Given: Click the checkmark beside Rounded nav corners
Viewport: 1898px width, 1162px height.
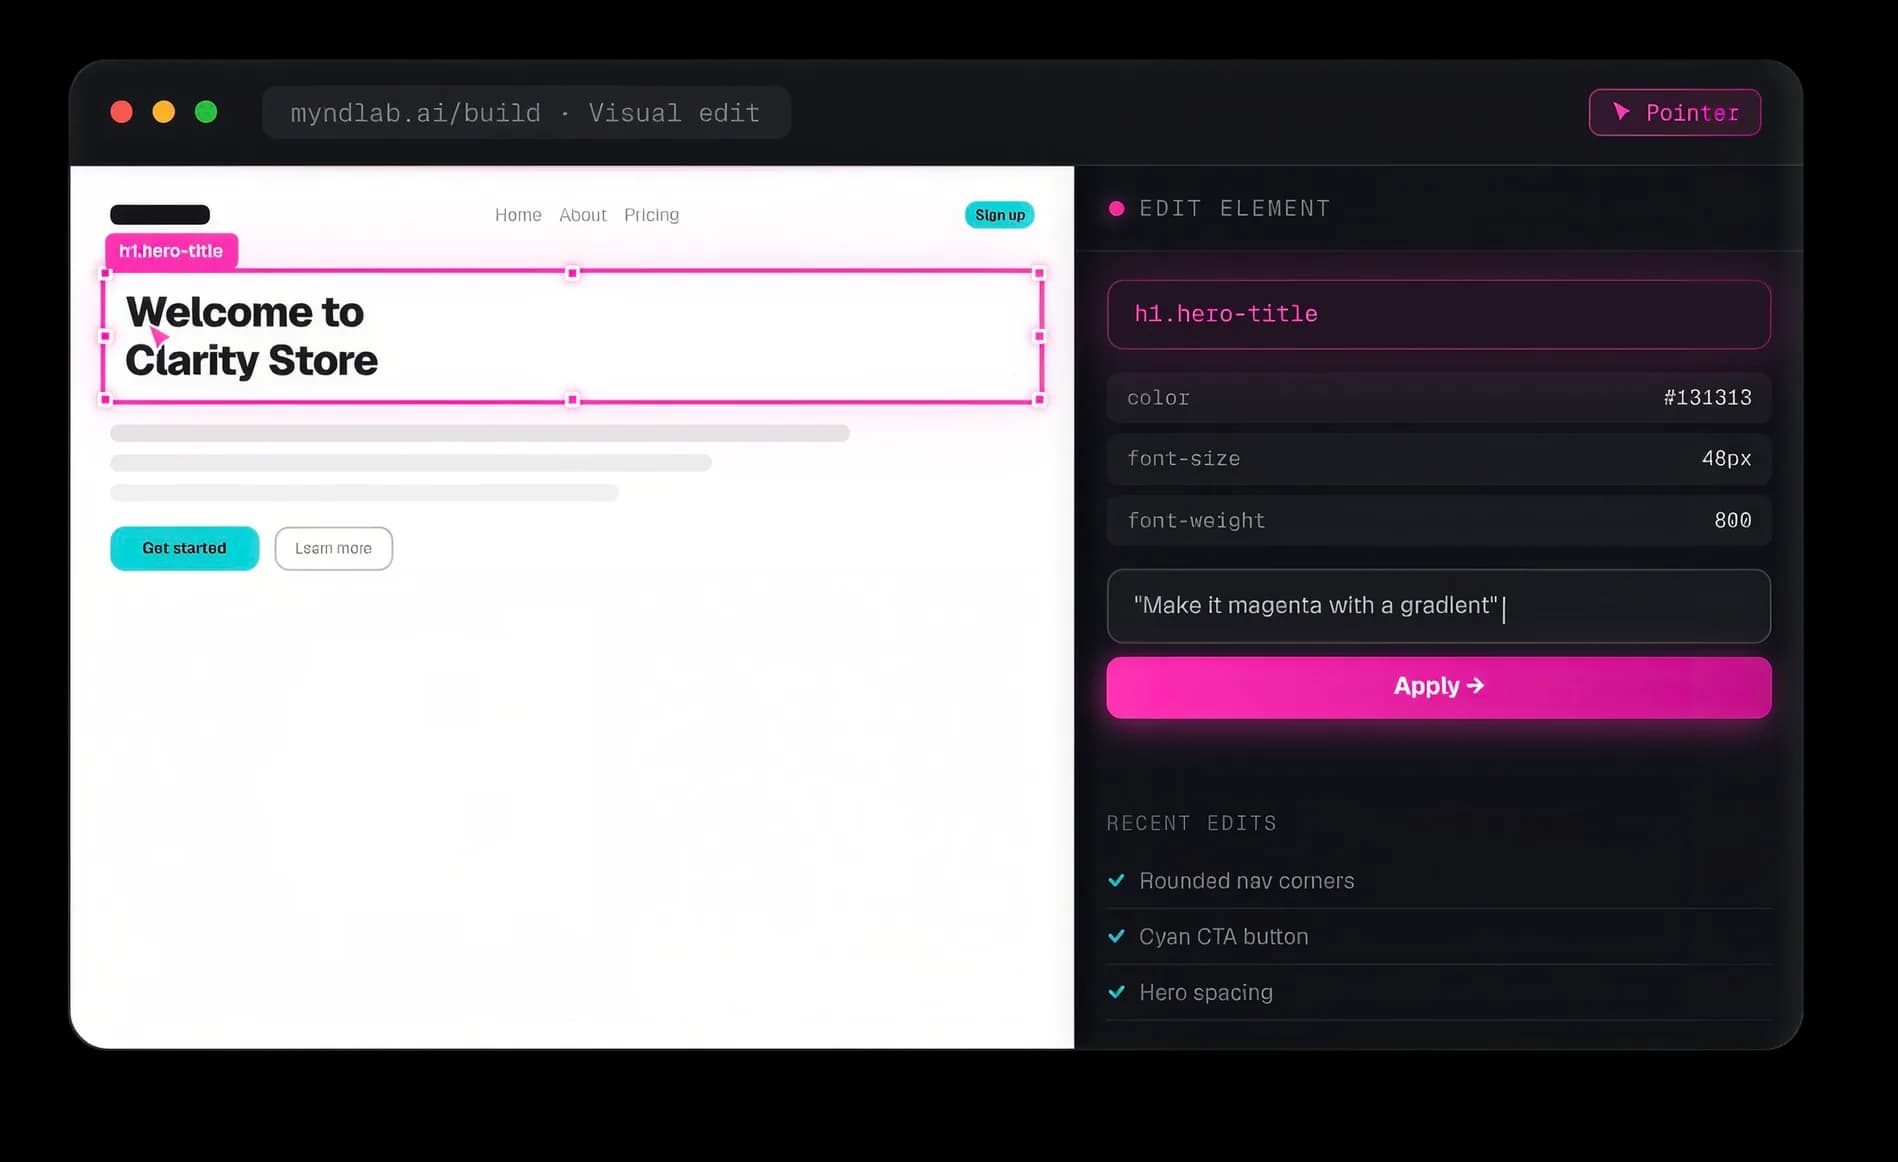Looking at the screenshot, I should click(1116, 880).
